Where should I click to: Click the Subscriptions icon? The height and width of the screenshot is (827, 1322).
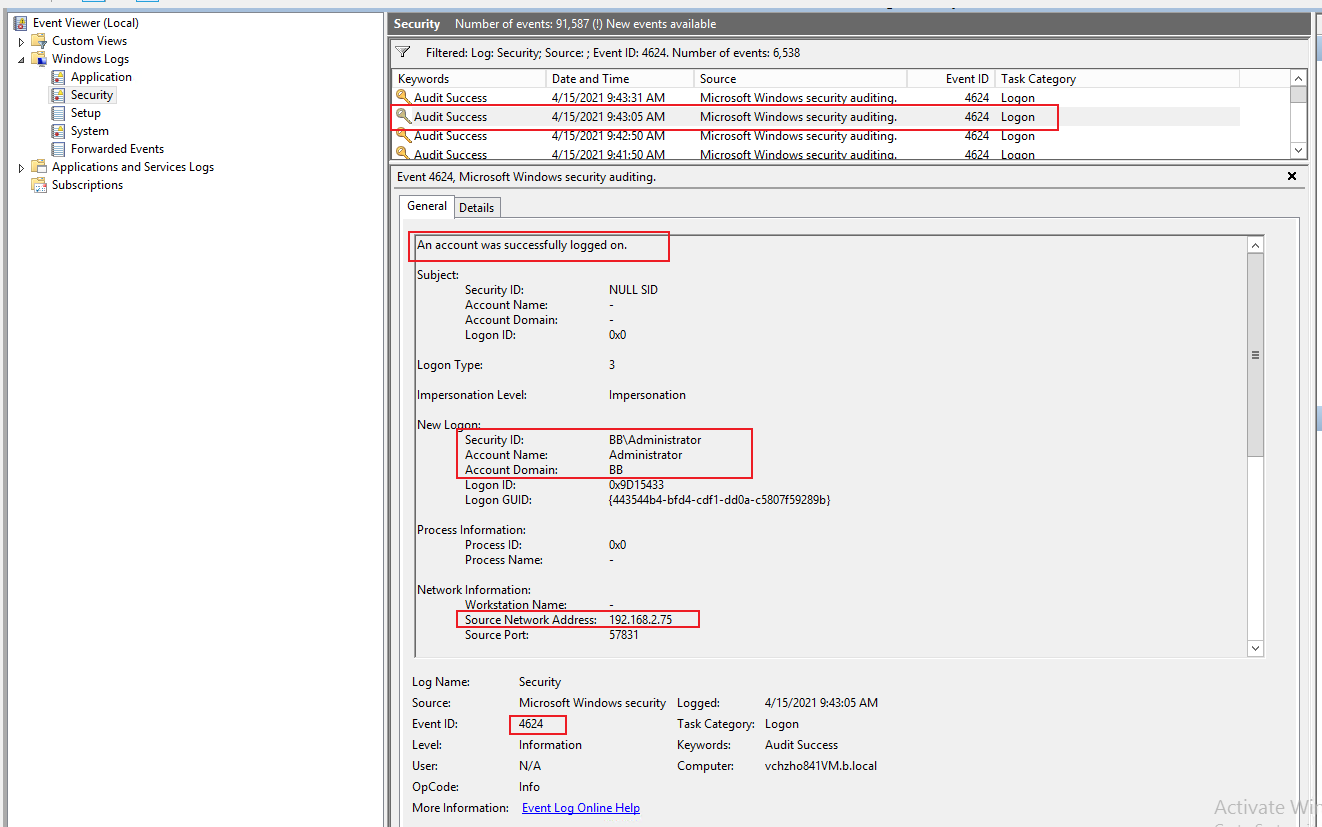39,185
